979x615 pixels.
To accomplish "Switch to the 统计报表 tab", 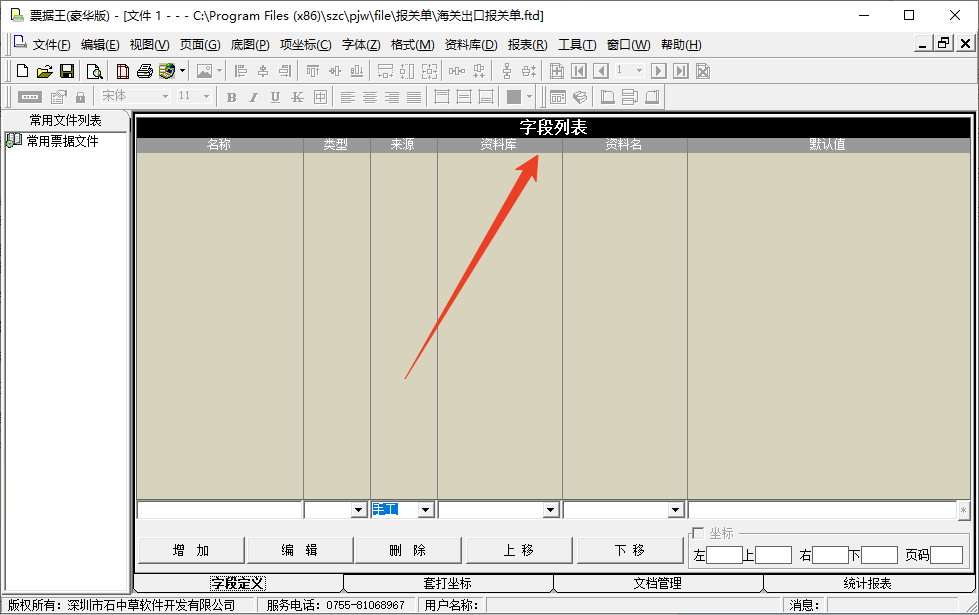I will (x=867, y=583).
